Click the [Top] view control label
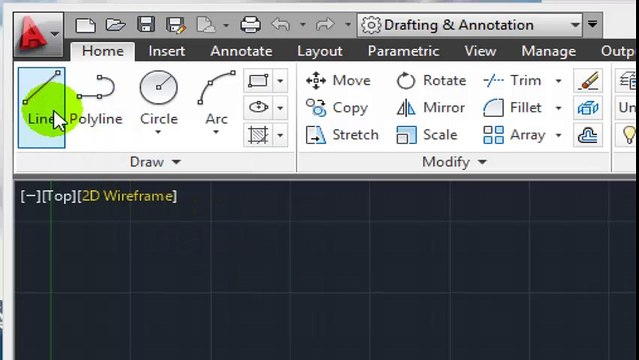 click(59, 196)
